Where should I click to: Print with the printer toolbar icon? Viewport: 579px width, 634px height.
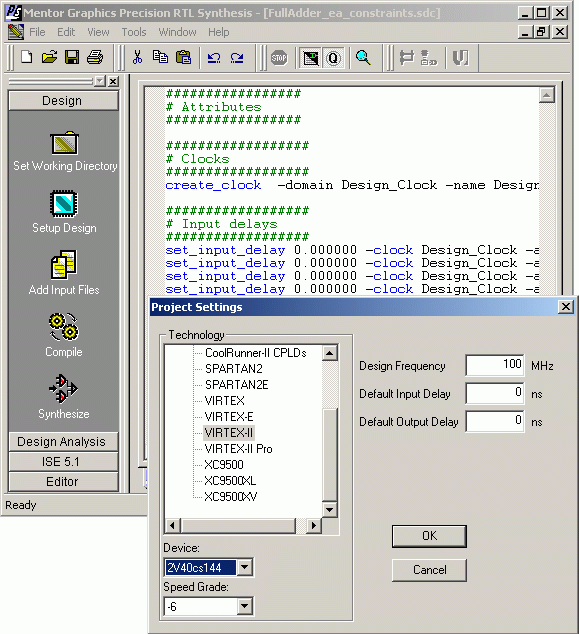[95, 57]
